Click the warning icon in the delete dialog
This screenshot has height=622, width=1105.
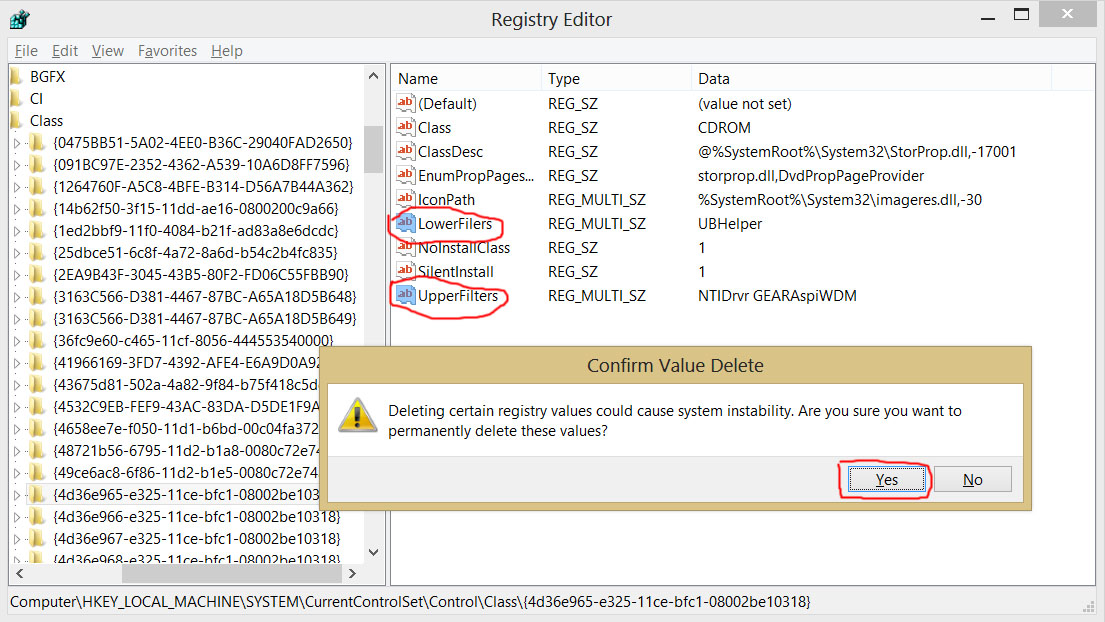357,415
